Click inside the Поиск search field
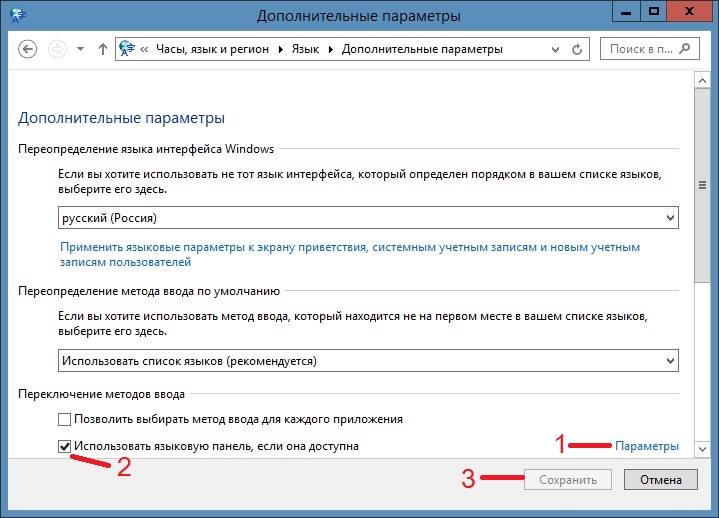The height and width of the screenshot is (518, 719). [x=640, y=49]
